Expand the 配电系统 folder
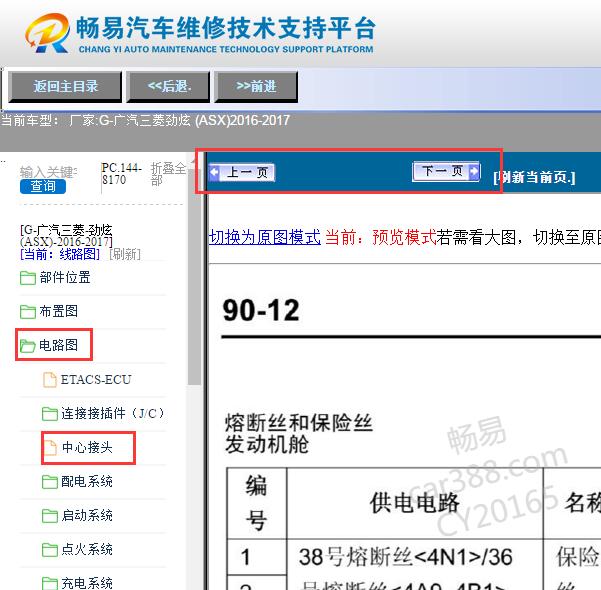 87,482
